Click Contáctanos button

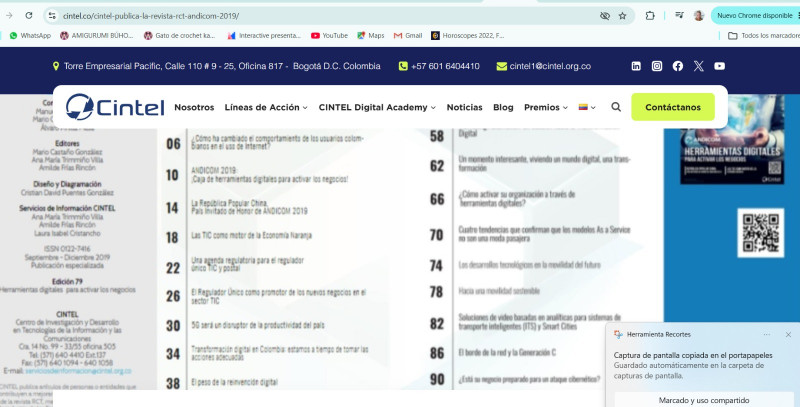click(672, 107)
